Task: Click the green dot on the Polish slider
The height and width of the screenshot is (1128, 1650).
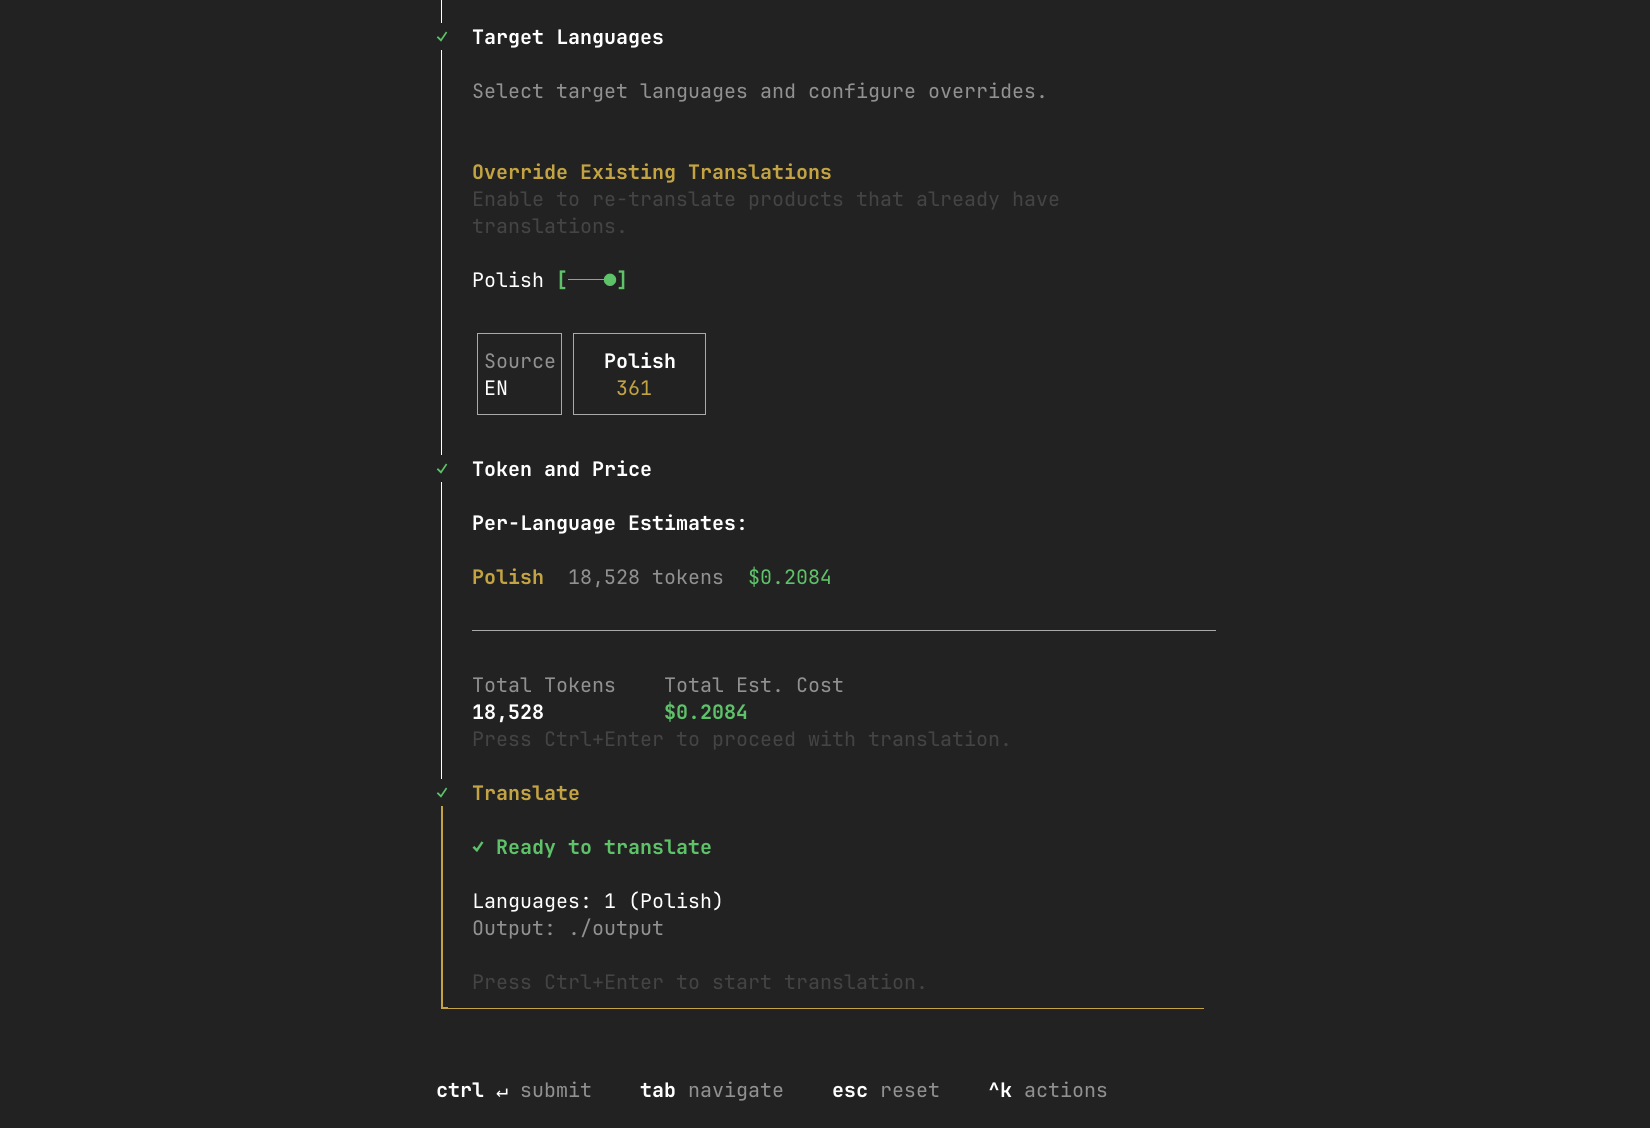Action: tap(611, 280)
